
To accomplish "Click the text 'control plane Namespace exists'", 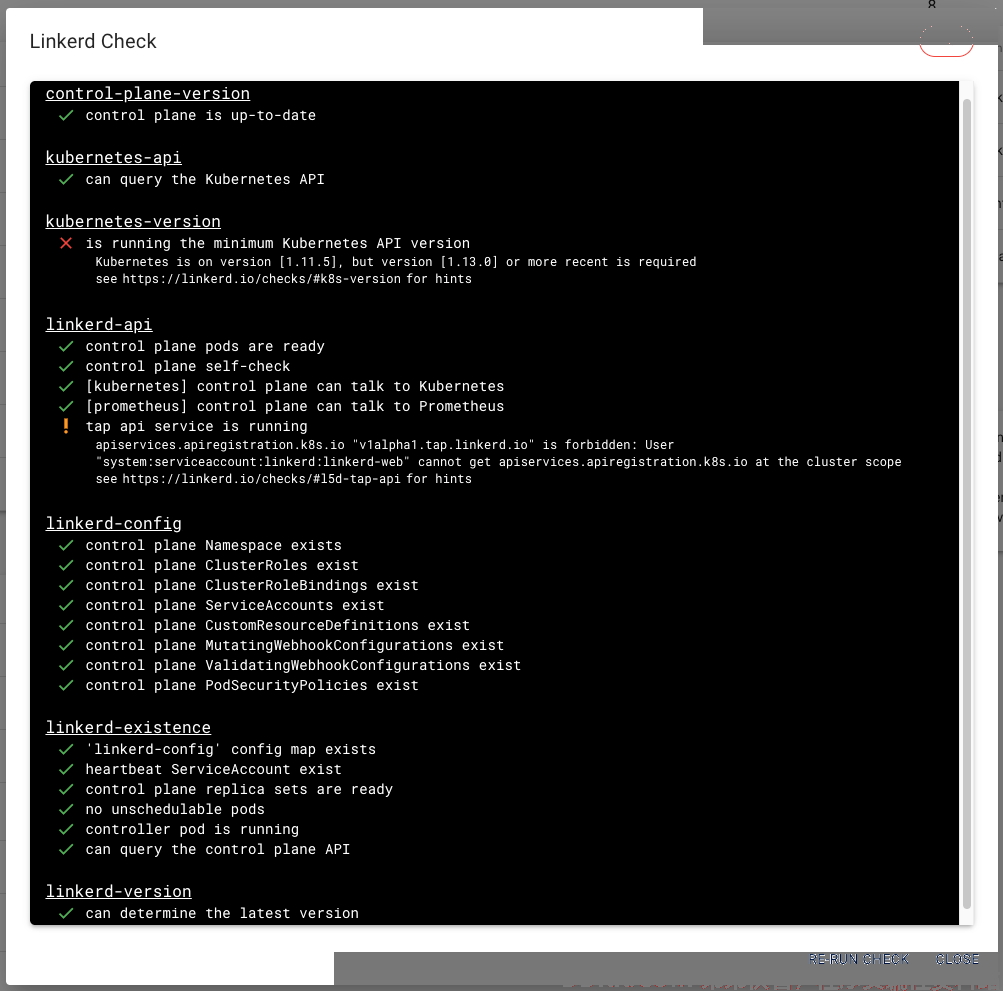I will coord(214,546).
